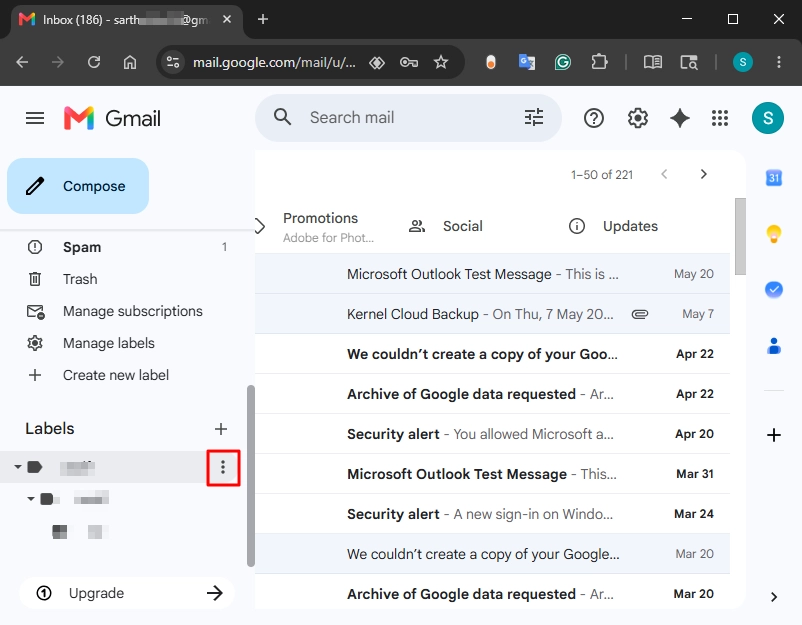This screenshot has height=625, width=802.
Task: Click the address bar URL
Action: 274,62
